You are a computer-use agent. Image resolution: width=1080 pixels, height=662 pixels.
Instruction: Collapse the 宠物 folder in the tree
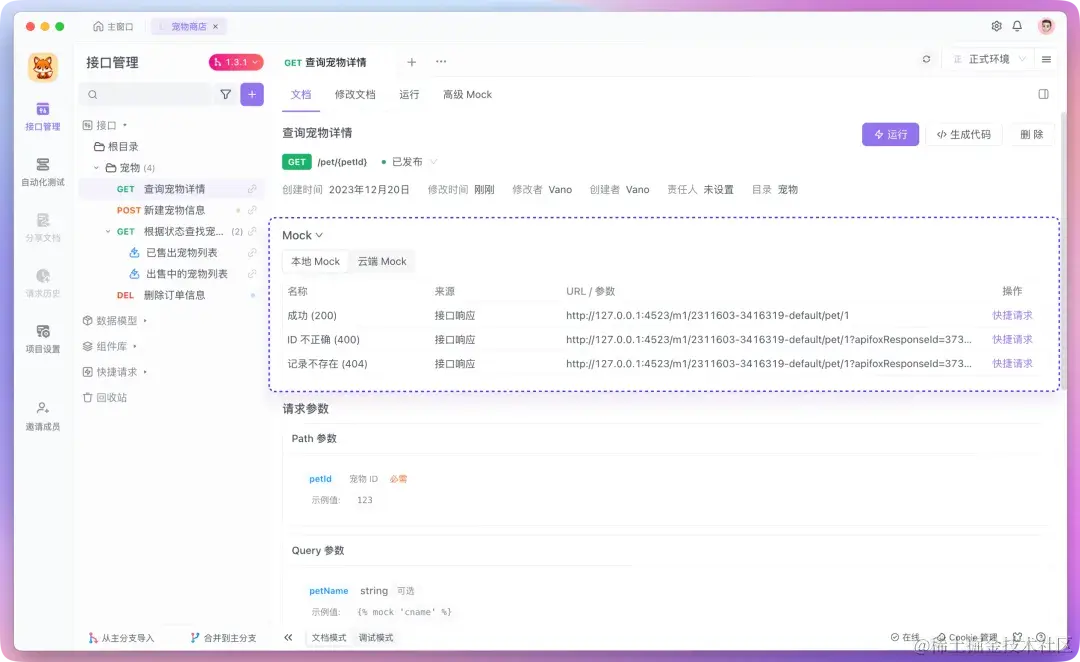click(96, 167)
